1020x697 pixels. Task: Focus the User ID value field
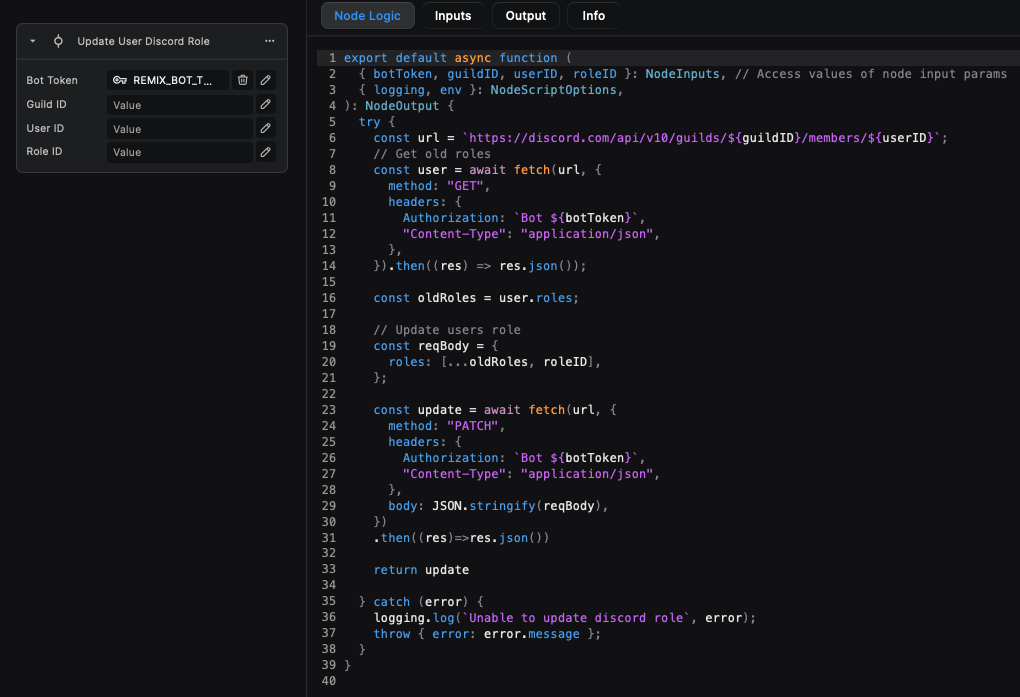180,129
